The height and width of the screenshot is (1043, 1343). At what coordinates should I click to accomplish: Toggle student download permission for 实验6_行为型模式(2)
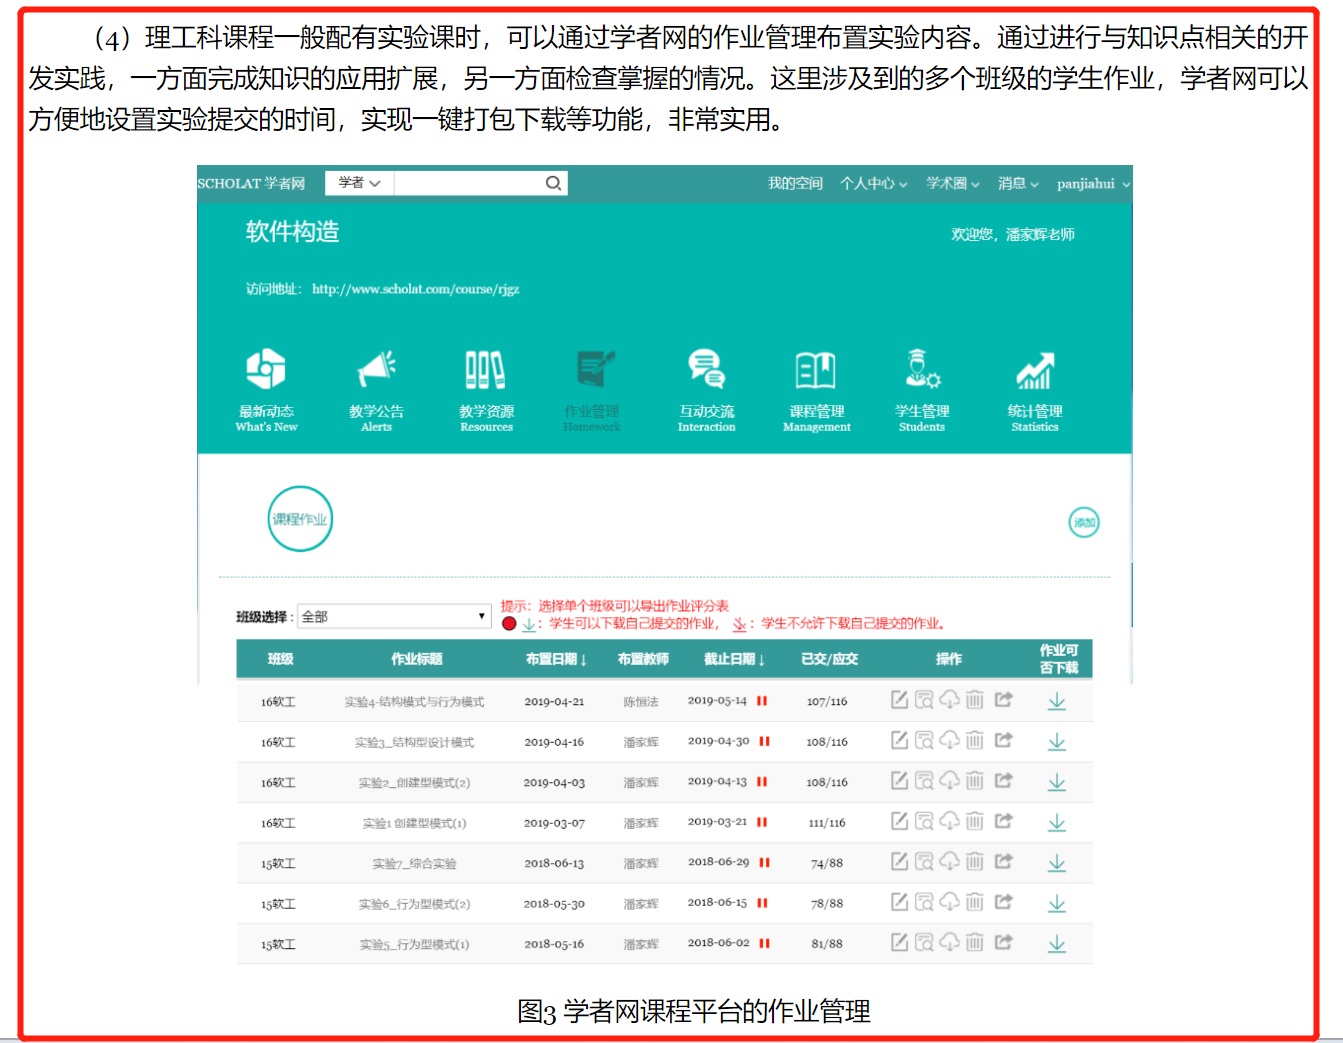click(1056, 904)
